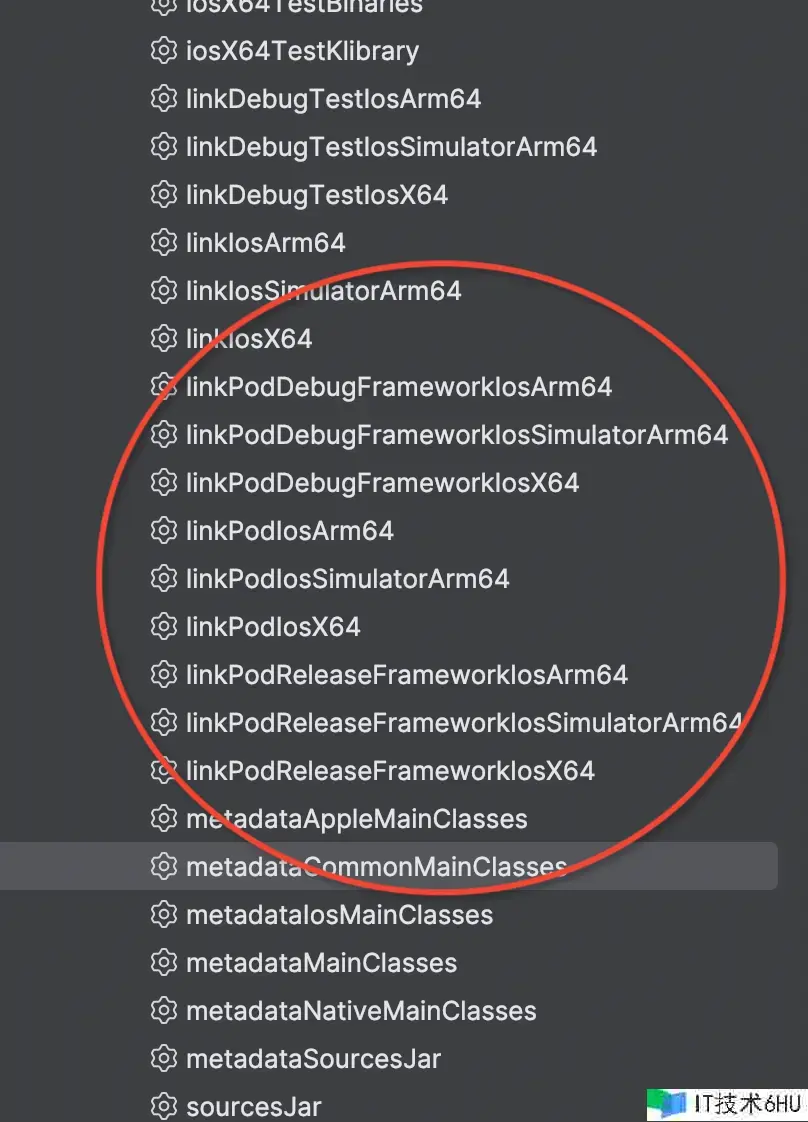The height and width of the screenshot is (1122, 808).
Task: Click gear icon beside iosX64TestKlibrary
Action: (164, 51)
